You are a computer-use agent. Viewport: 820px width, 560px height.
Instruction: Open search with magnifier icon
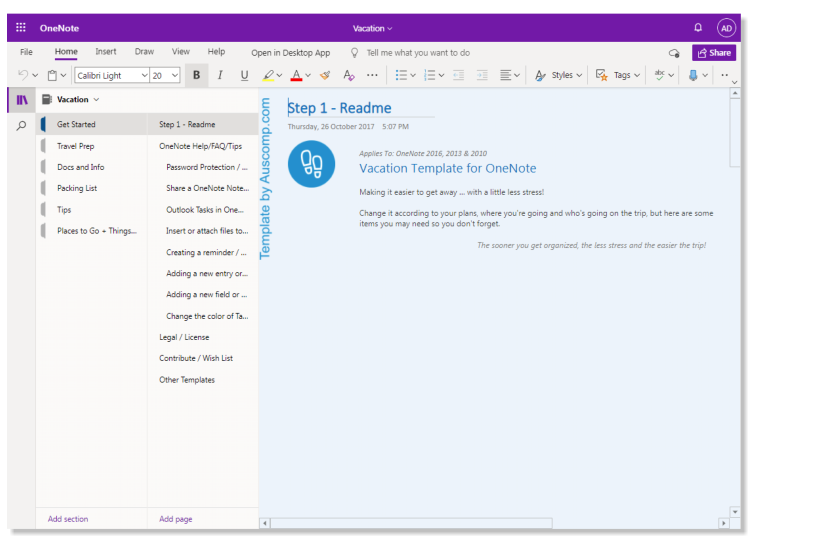click(x=21, y=126)
